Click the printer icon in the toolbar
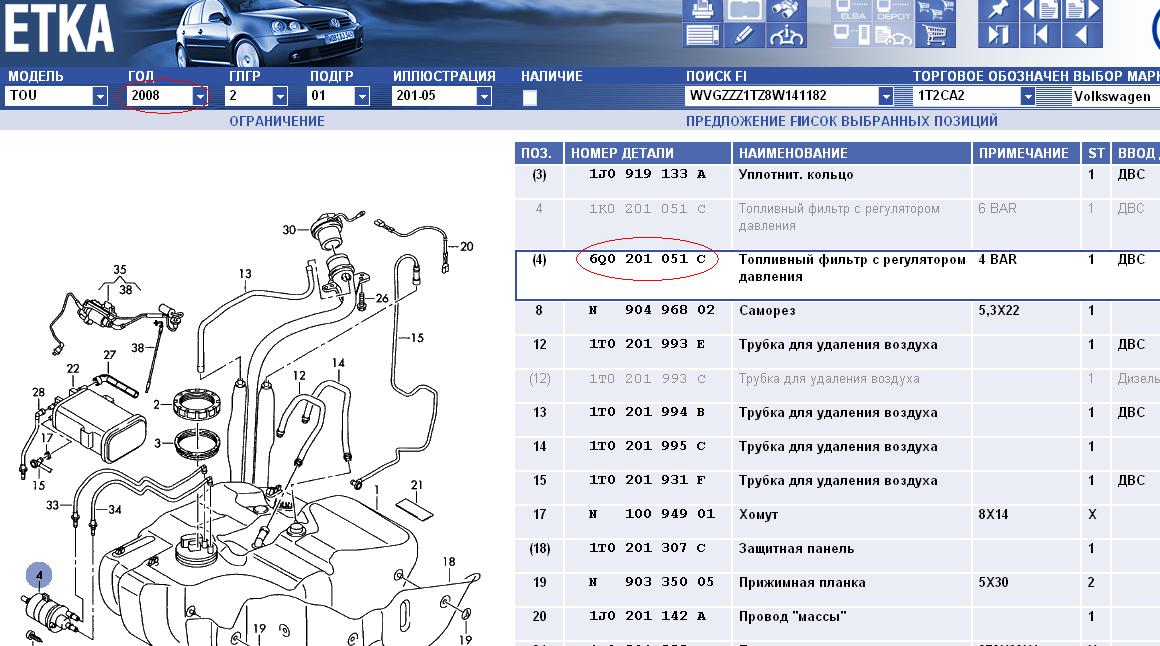 click(702, 11)
